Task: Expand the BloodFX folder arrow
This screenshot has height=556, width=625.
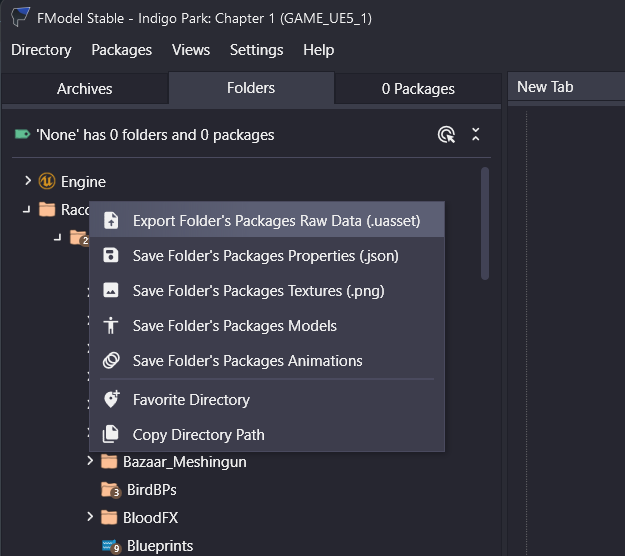Action: point(90,517)
